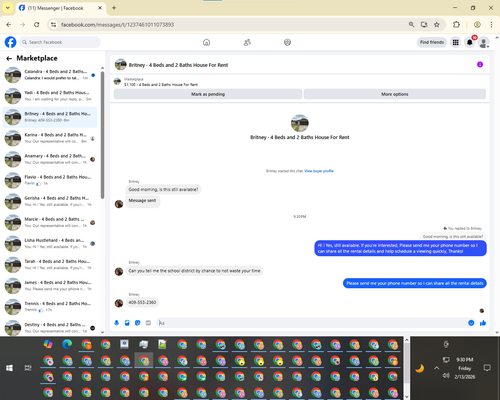Open the Windows Start menu
The width and height of the screenshot is (500, 400).
point(9,368)
